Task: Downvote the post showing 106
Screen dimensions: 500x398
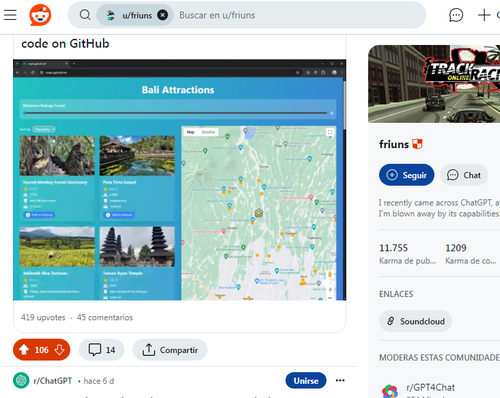Action: click(x=59, y=350)
